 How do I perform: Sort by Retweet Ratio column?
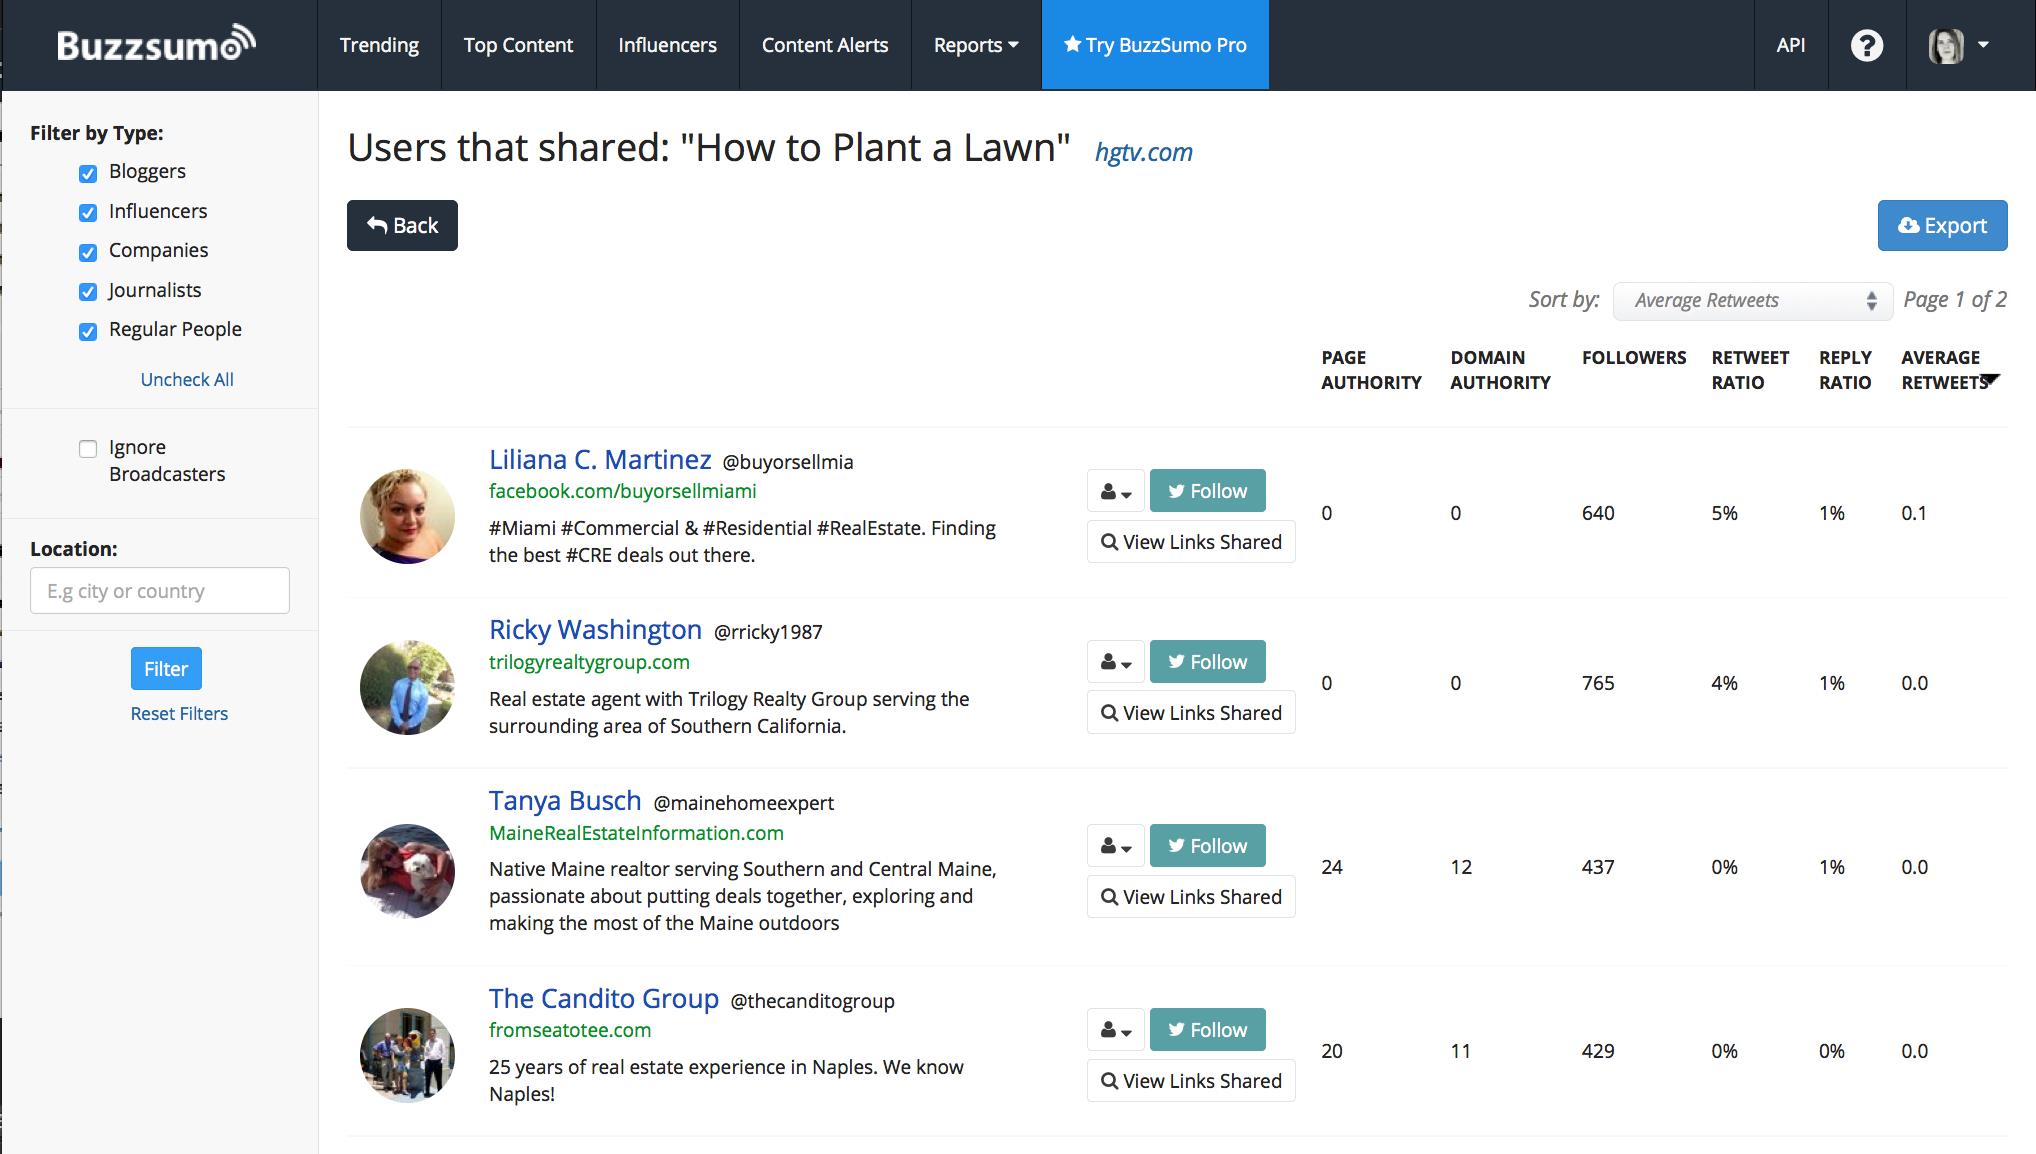[x=1750, y=370]
